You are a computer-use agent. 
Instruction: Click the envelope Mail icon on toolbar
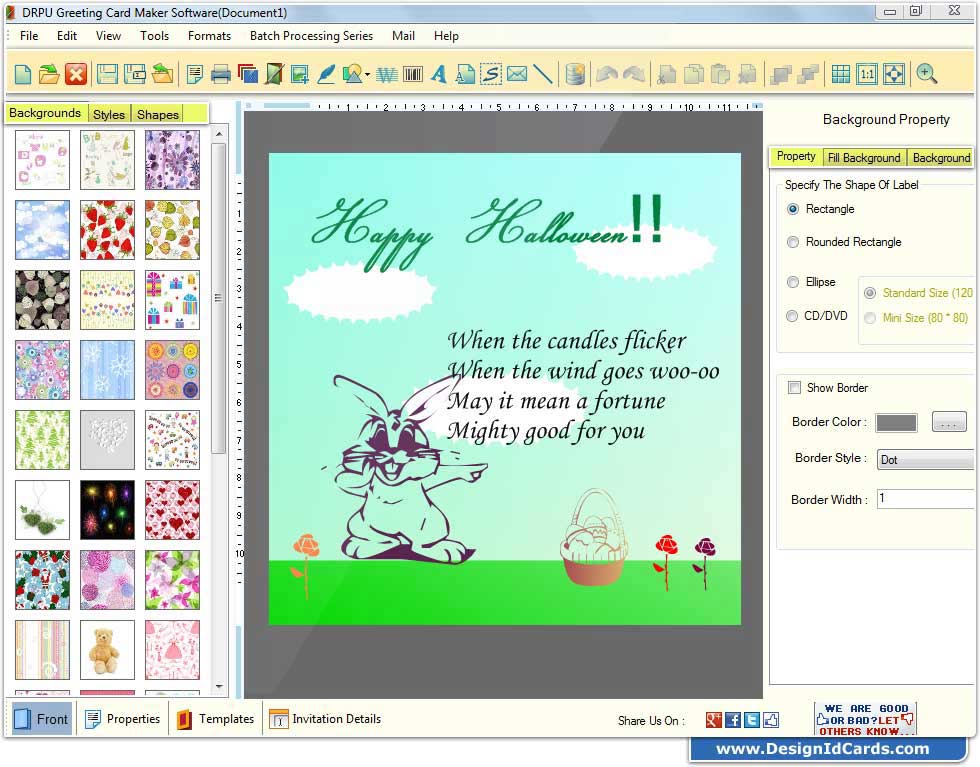point(517,73)
